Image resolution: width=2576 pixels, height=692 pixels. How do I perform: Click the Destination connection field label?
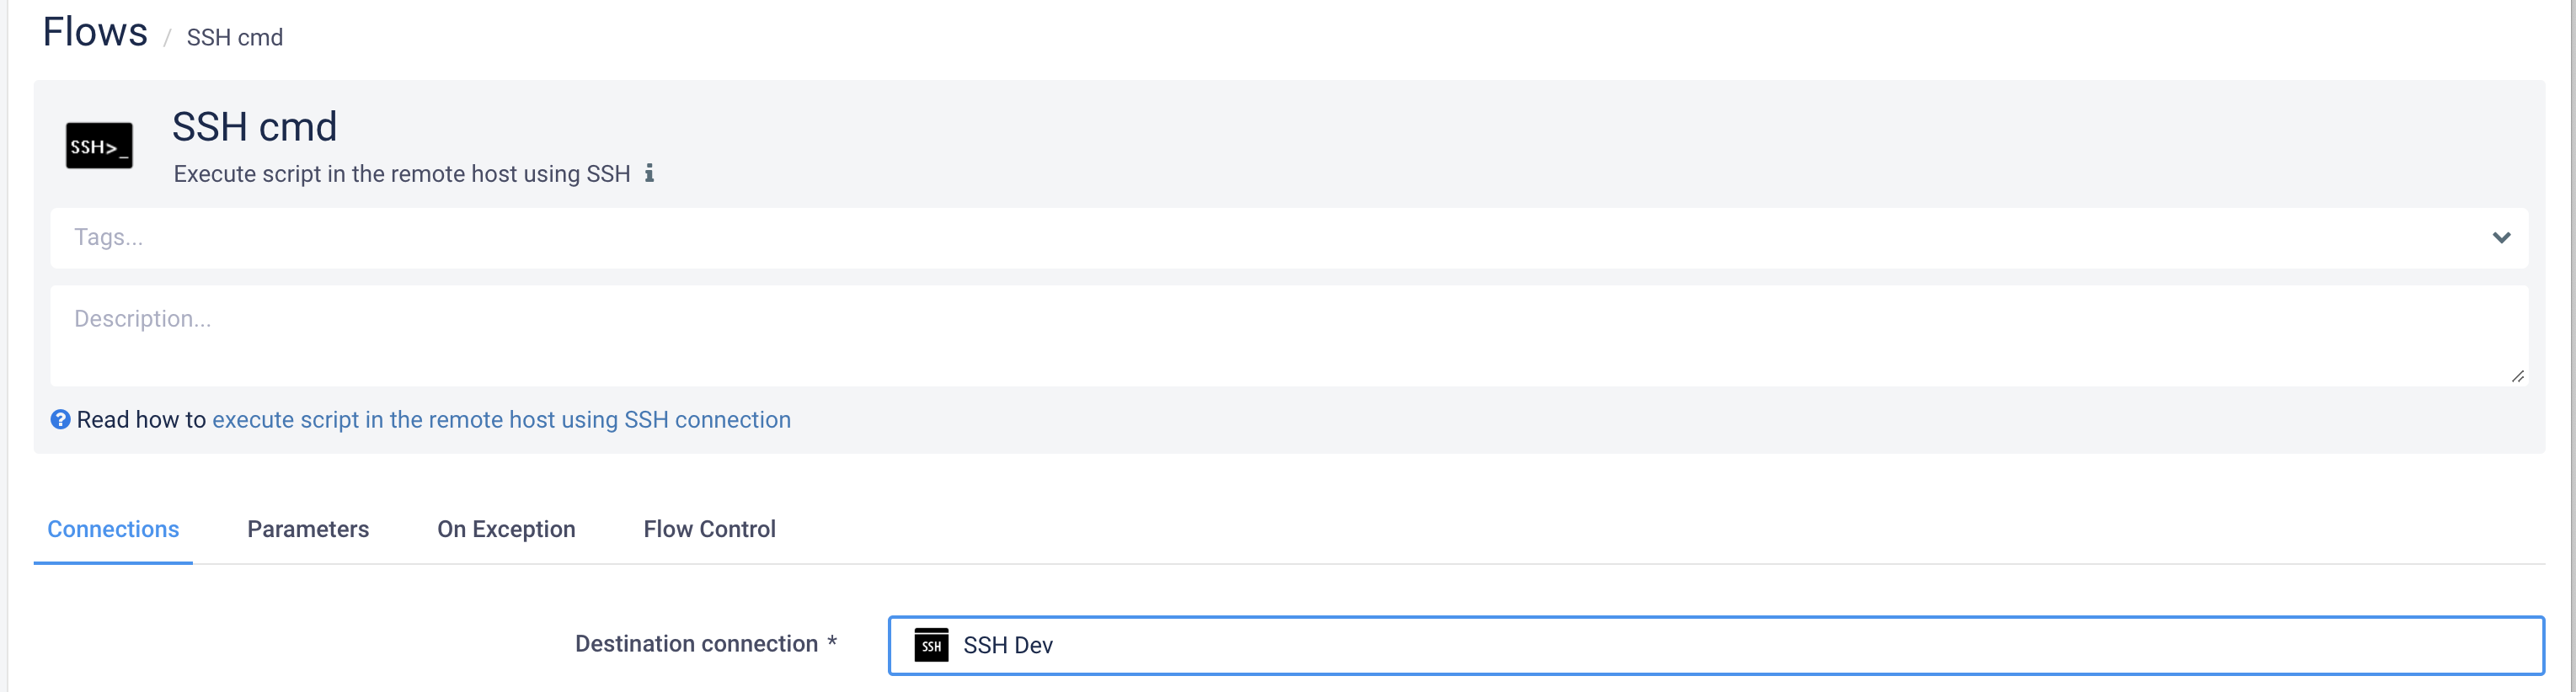[x=696, y=644]
